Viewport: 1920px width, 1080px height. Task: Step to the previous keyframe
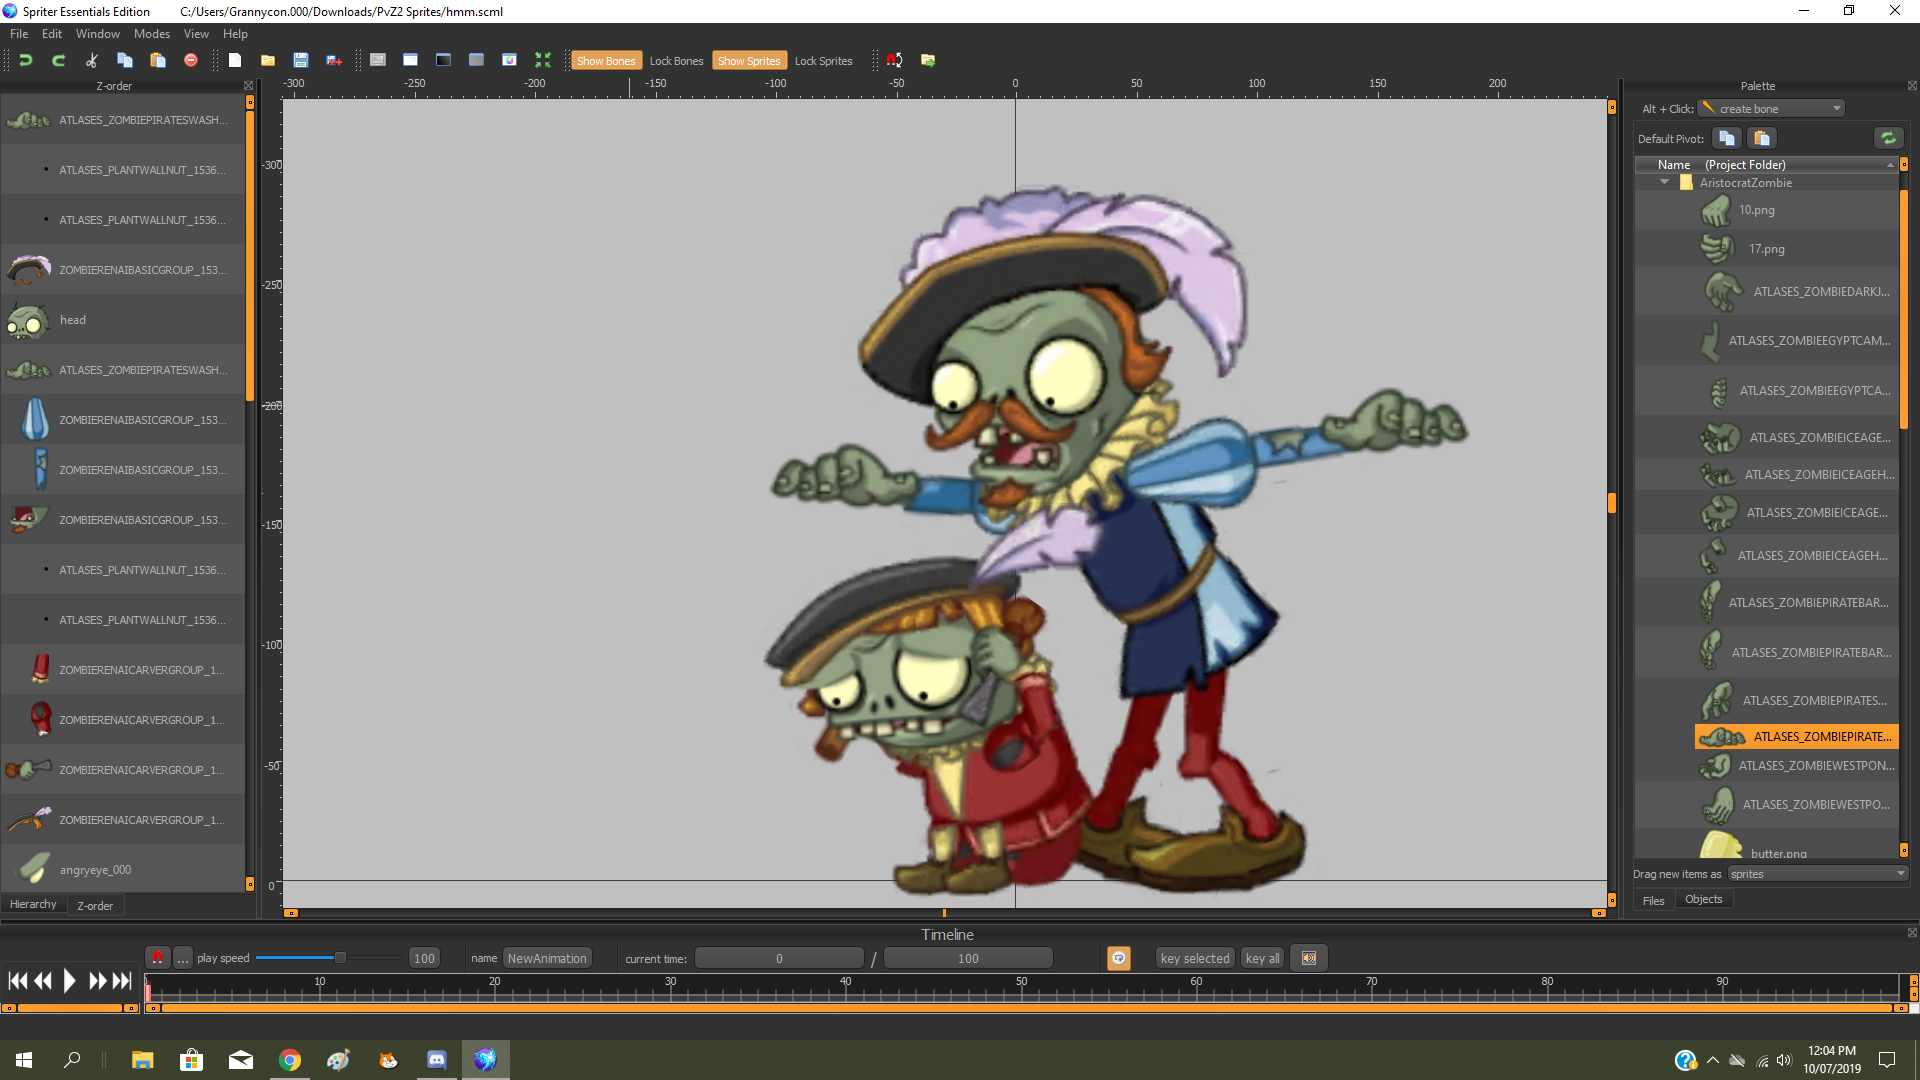point(43,981)
